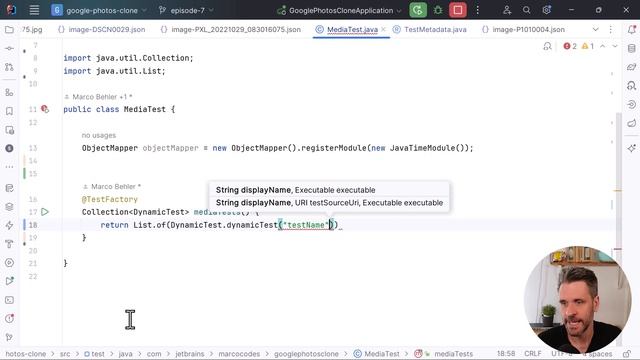This screenshot has height=360, width=640.
Task: Open the Bookmarks tool window
Action: click(x=9, y=111)
